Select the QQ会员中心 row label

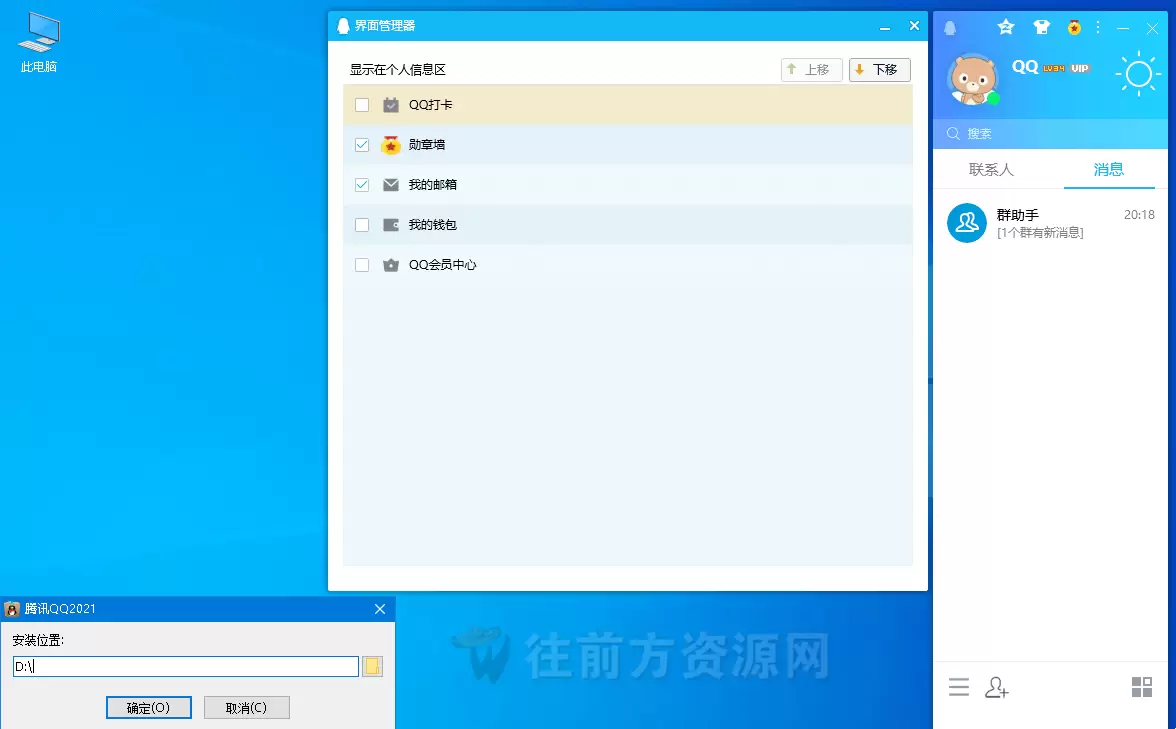442,265
